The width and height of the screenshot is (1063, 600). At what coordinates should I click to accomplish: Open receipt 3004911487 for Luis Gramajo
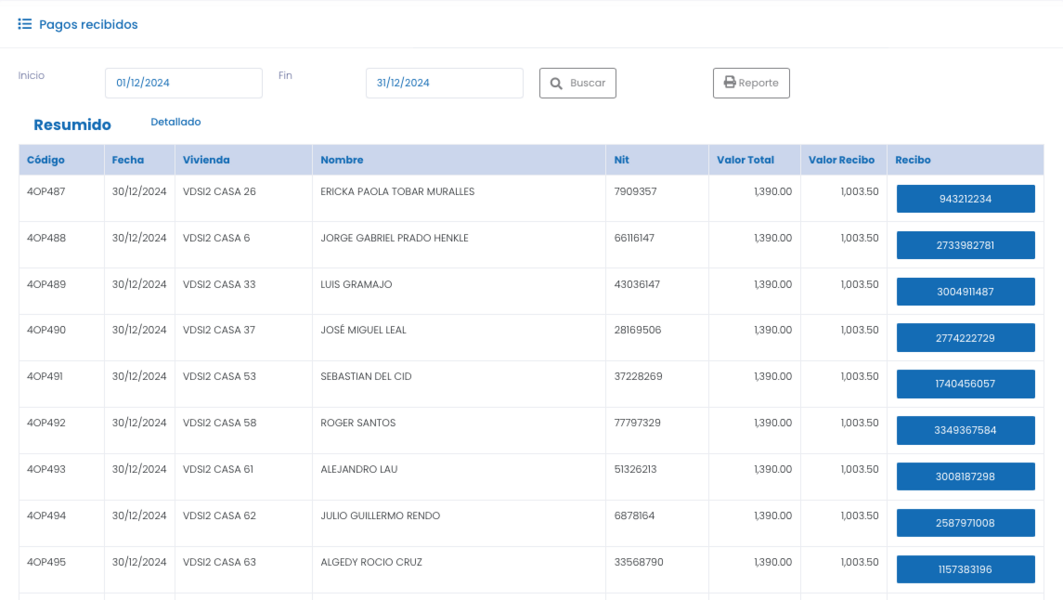(965, 292)
